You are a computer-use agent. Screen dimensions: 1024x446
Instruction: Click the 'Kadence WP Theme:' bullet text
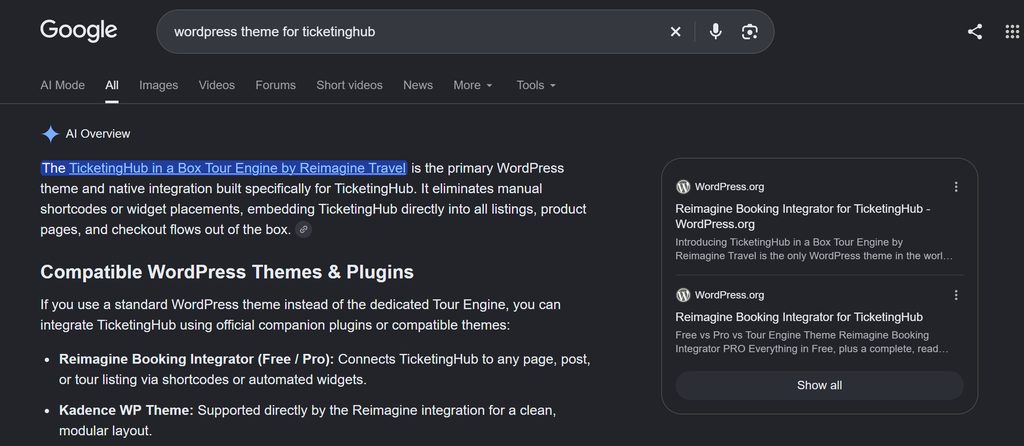(x=127, y=411)
